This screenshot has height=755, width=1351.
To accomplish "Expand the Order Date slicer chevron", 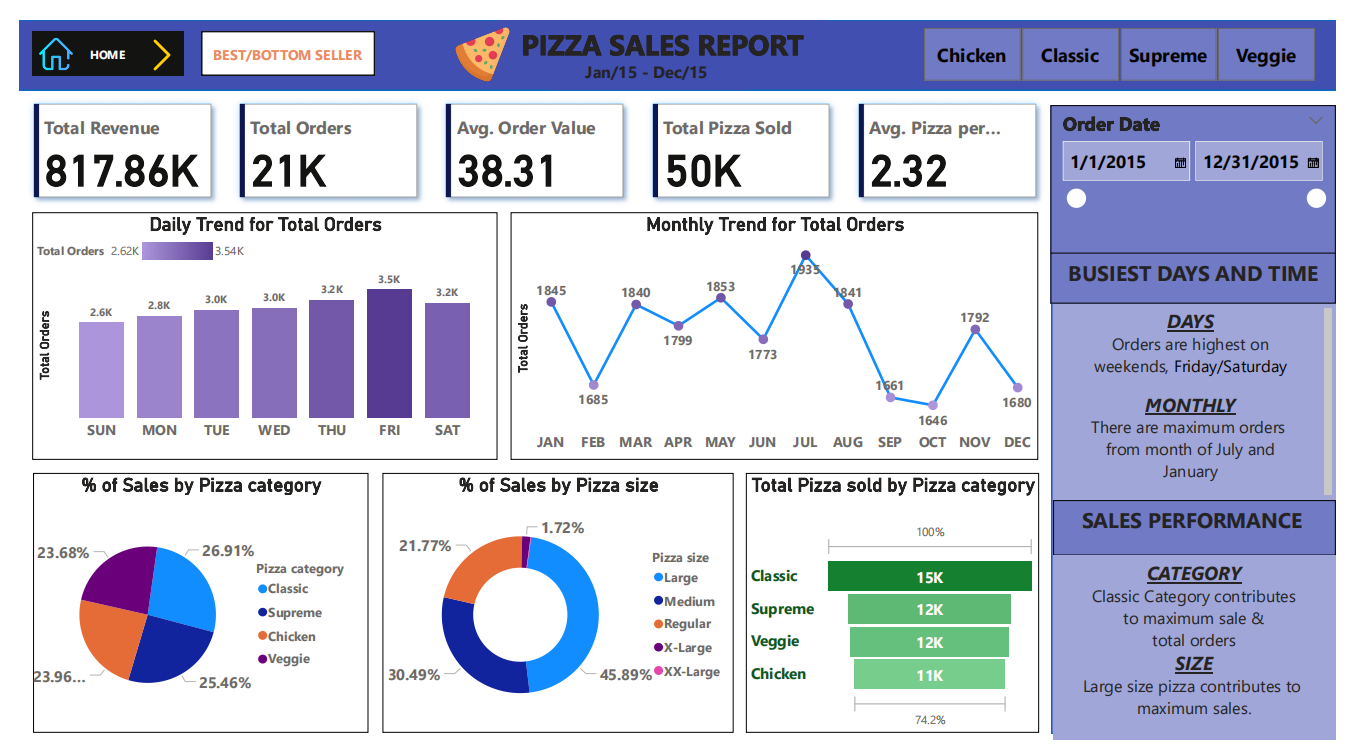I will point(1315,121).
